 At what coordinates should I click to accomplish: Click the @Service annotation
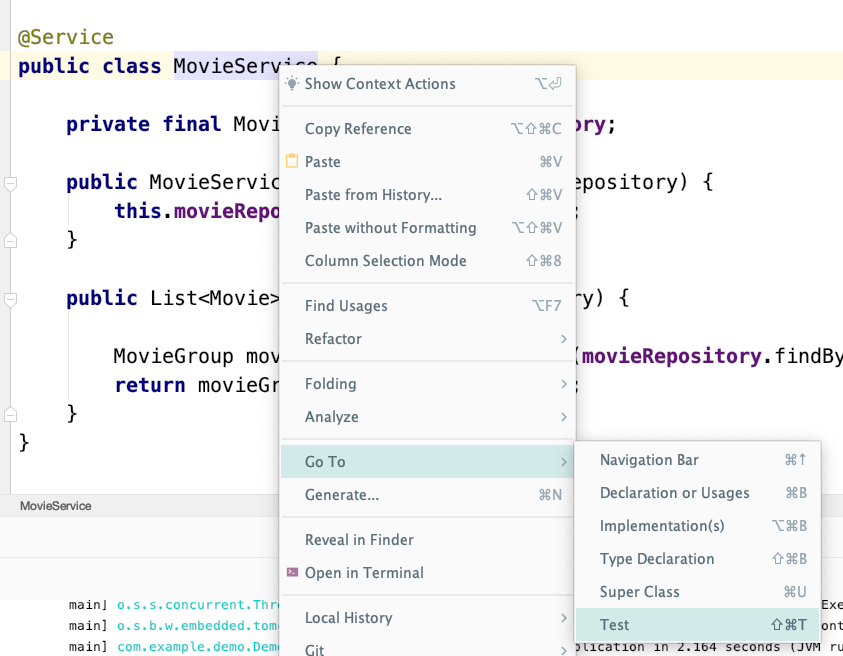tap(66, 38)
